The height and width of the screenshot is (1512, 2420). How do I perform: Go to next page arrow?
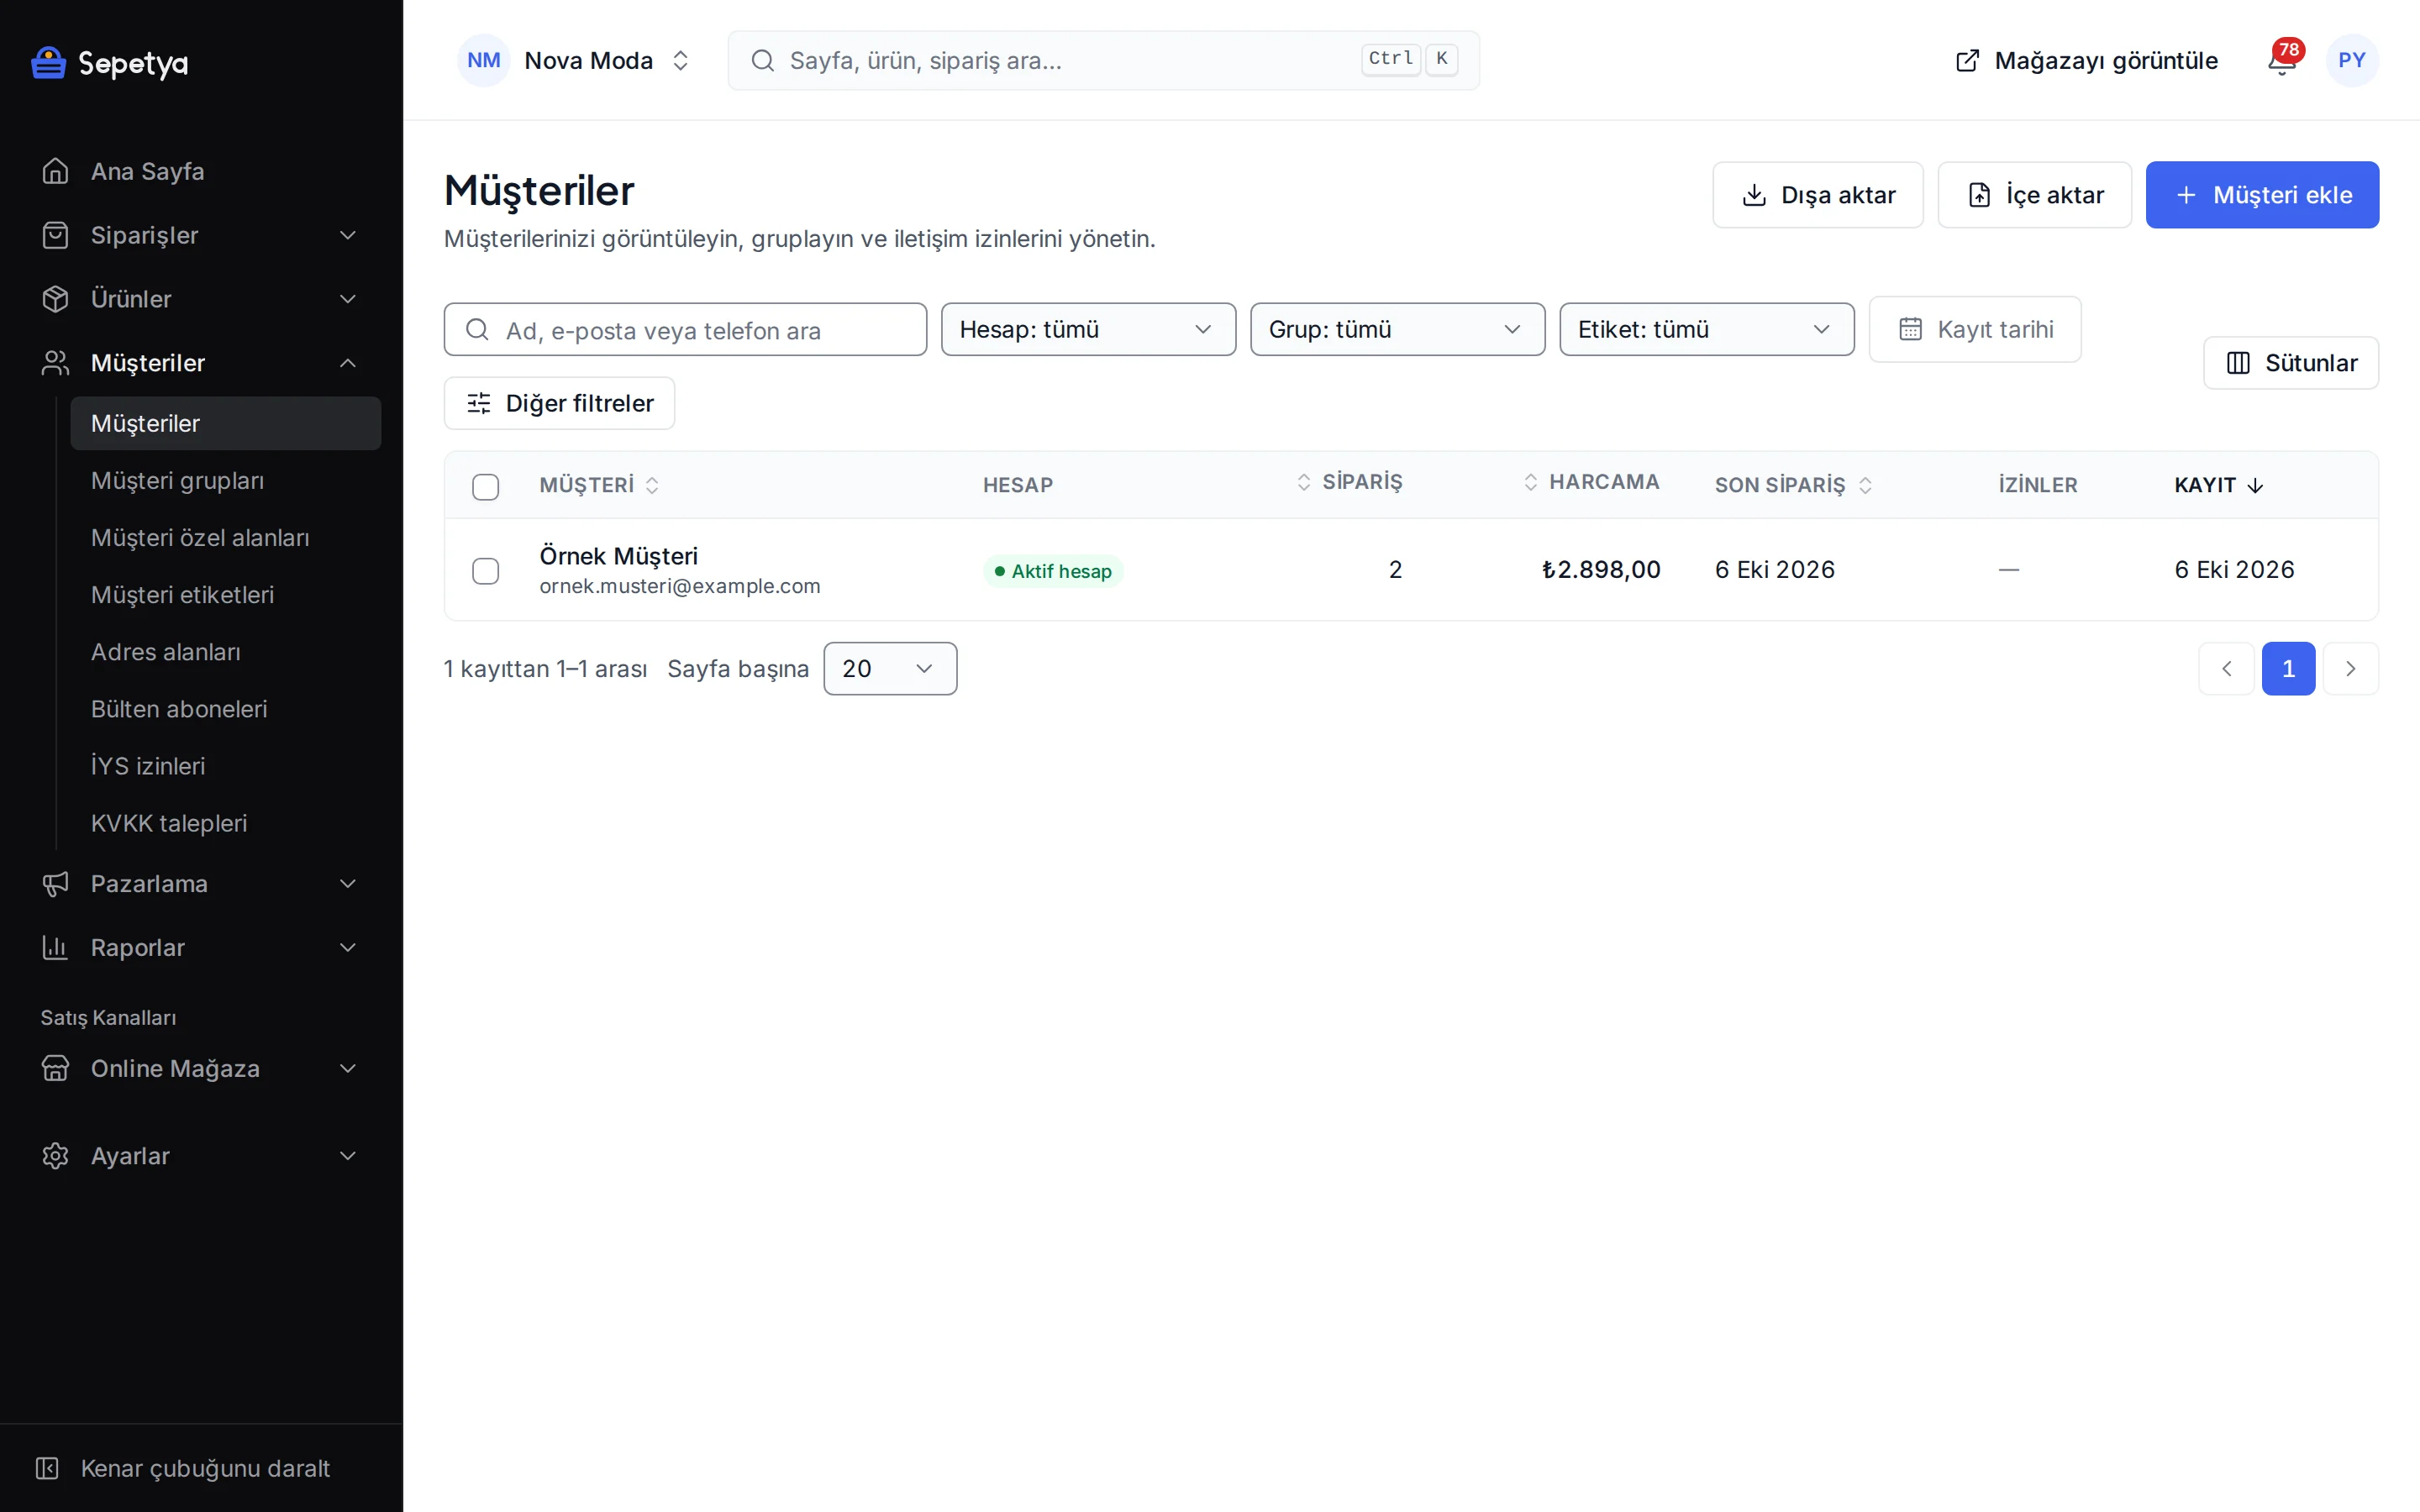[x=2351, y=668]
